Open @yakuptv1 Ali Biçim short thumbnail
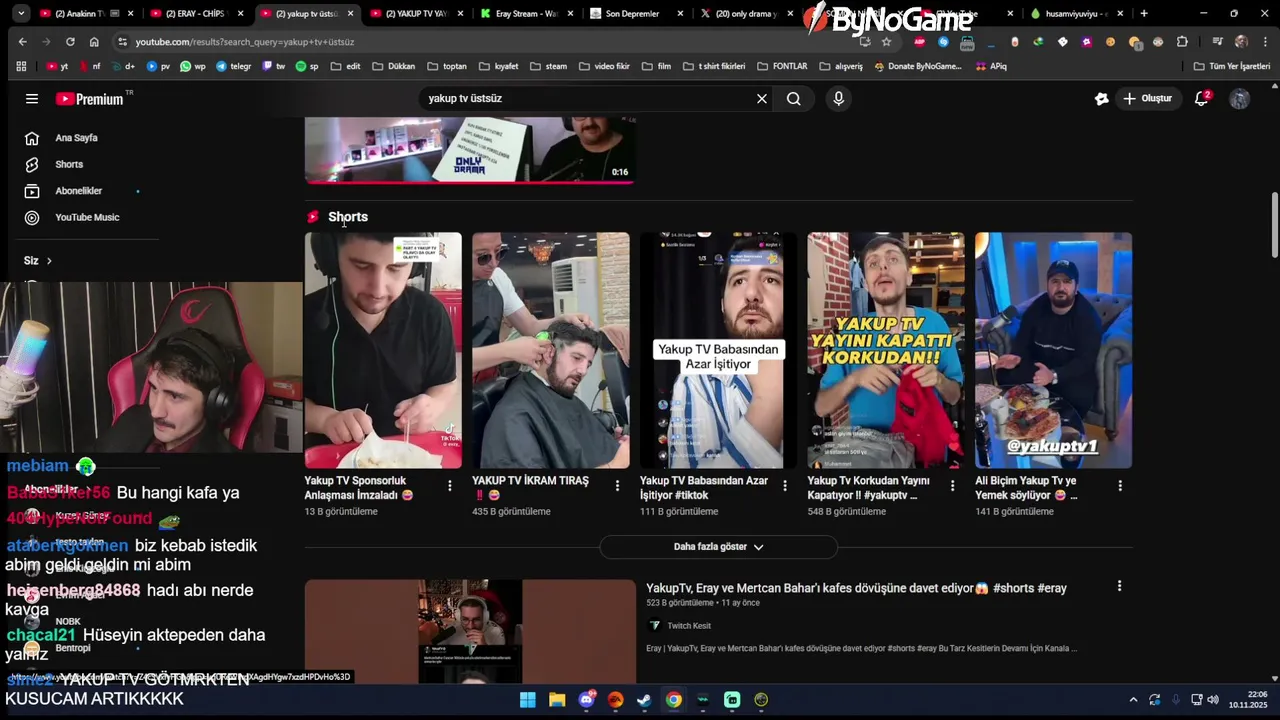This screenshot has width=1280, height=720. tap(1054, 350)
